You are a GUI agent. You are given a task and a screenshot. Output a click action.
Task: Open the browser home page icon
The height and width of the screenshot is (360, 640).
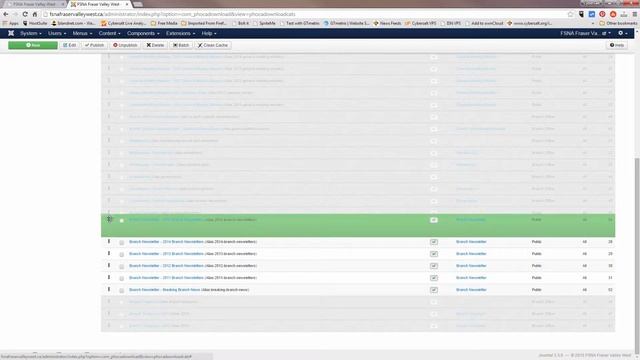pos(35,14)
